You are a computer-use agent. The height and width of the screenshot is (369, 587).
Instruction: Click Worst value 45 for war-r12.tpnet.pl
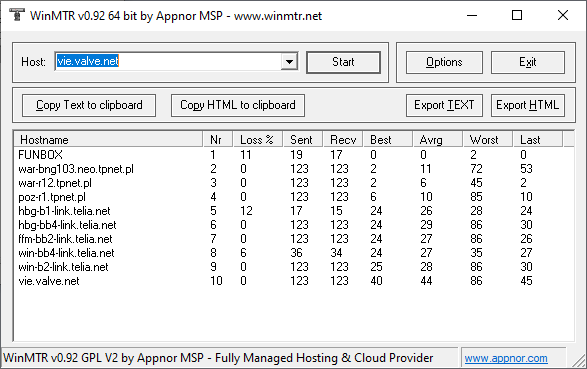click(477, 183)
